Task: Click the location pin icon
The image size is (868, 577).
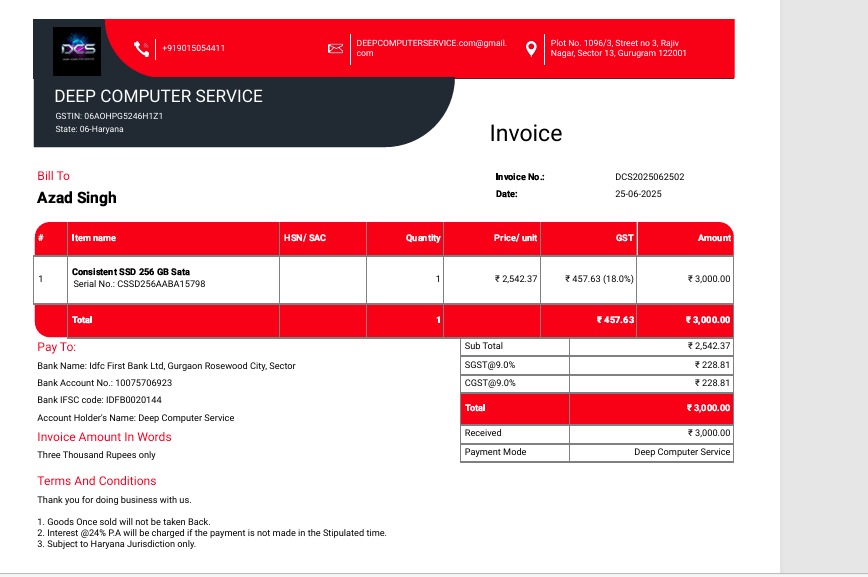Action: [x=531, y=48]
